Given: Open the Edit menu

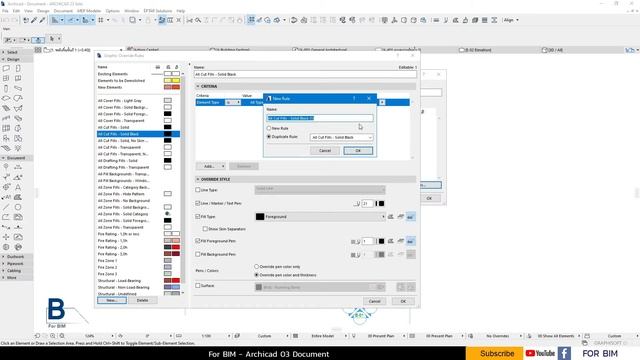Looking at the screenshot, I should 16,11.
